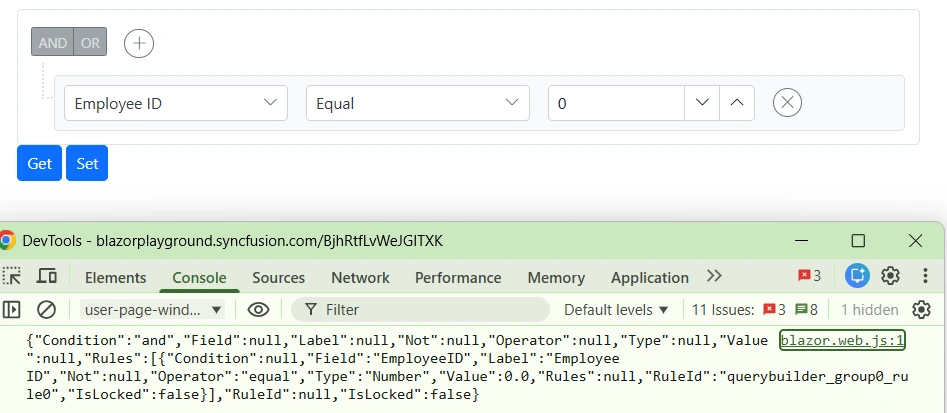Switch to the Console tab

click(199, 278)
